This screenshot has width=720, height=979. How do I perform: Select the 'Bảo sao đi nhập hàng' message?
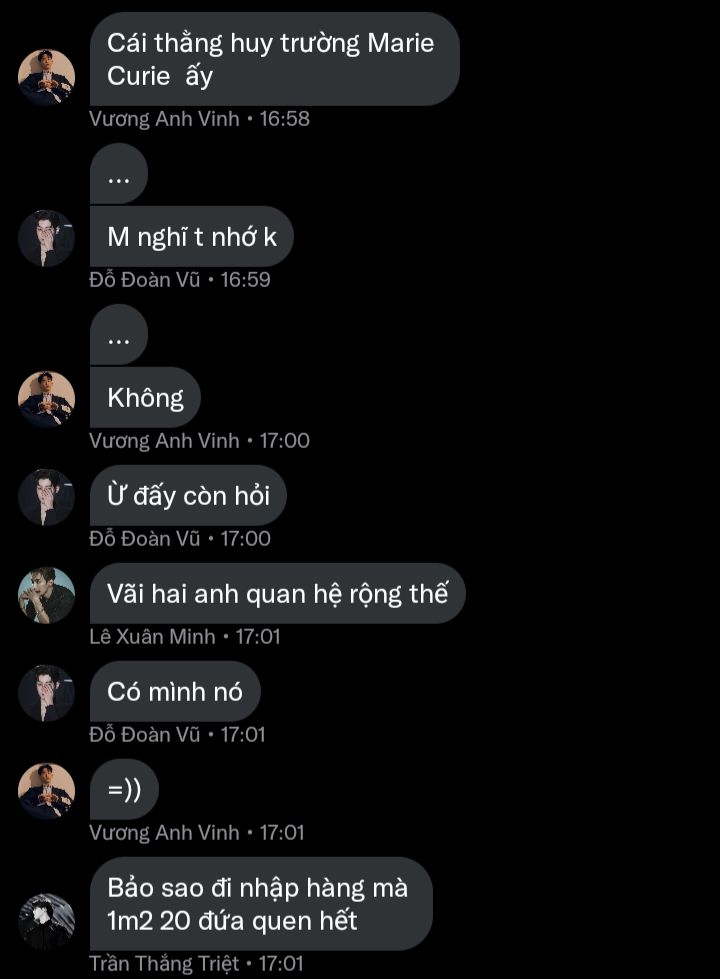[261, 904]
